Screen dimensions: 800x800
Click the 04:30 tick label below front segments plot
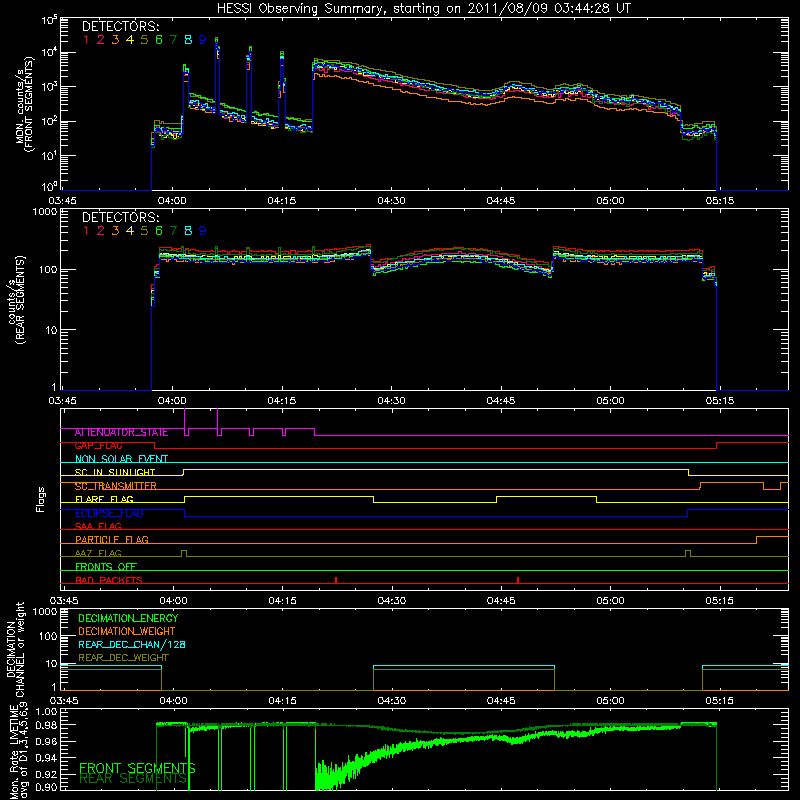click(391, 201)
